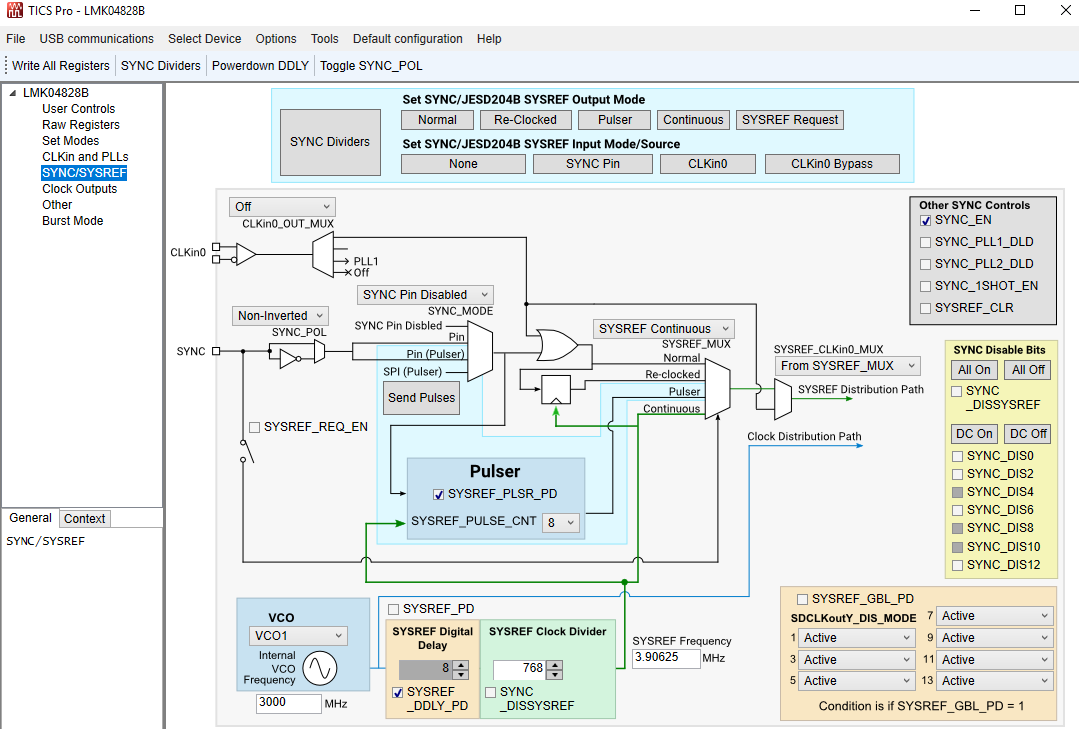This screenshot has height=729, width=1079.
Task: Open the Select Device menu
Action: 204,39
